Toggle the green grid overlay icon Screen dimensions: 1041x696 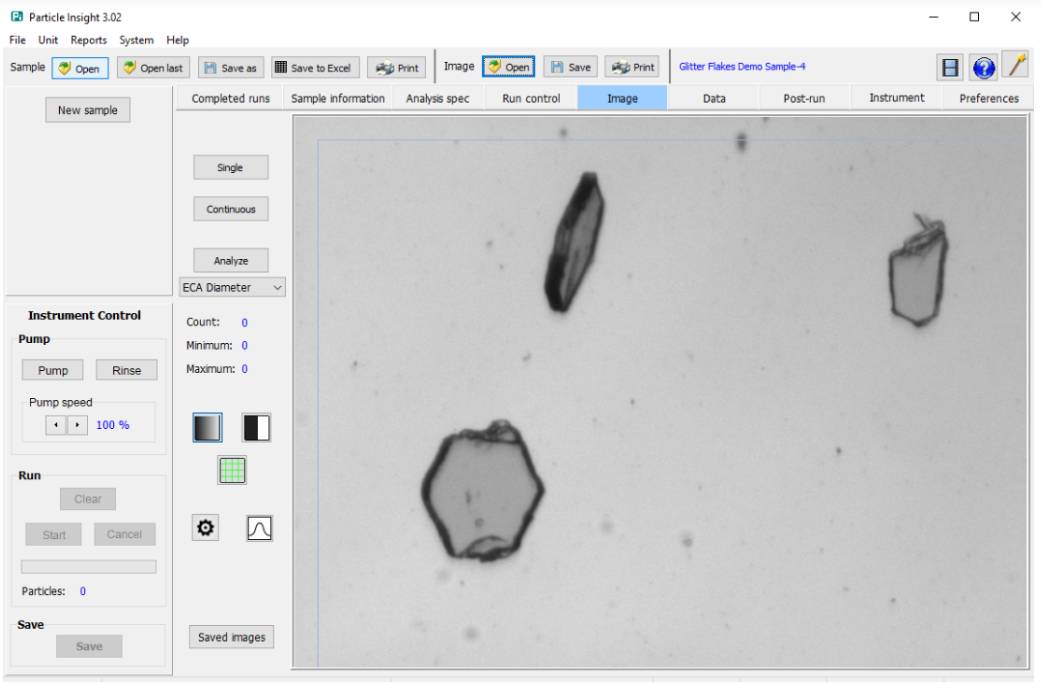[232, 470]
